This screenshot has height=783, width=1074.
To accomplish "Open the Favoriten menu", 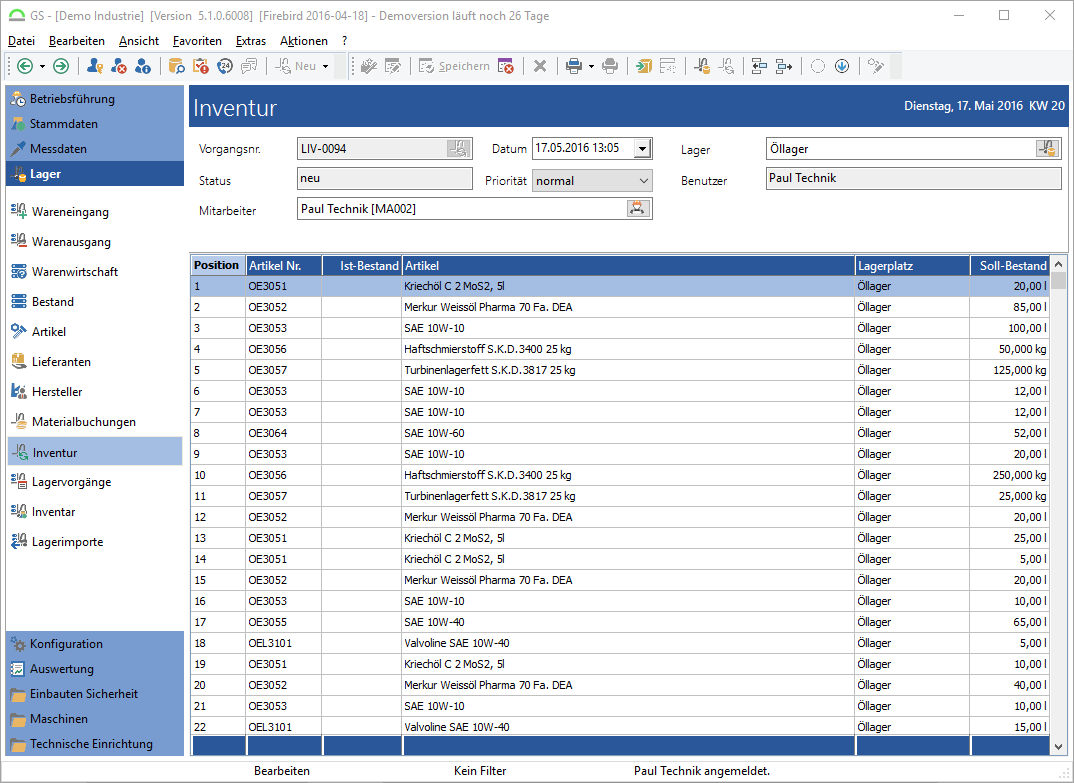I will (x=197, y=41).
